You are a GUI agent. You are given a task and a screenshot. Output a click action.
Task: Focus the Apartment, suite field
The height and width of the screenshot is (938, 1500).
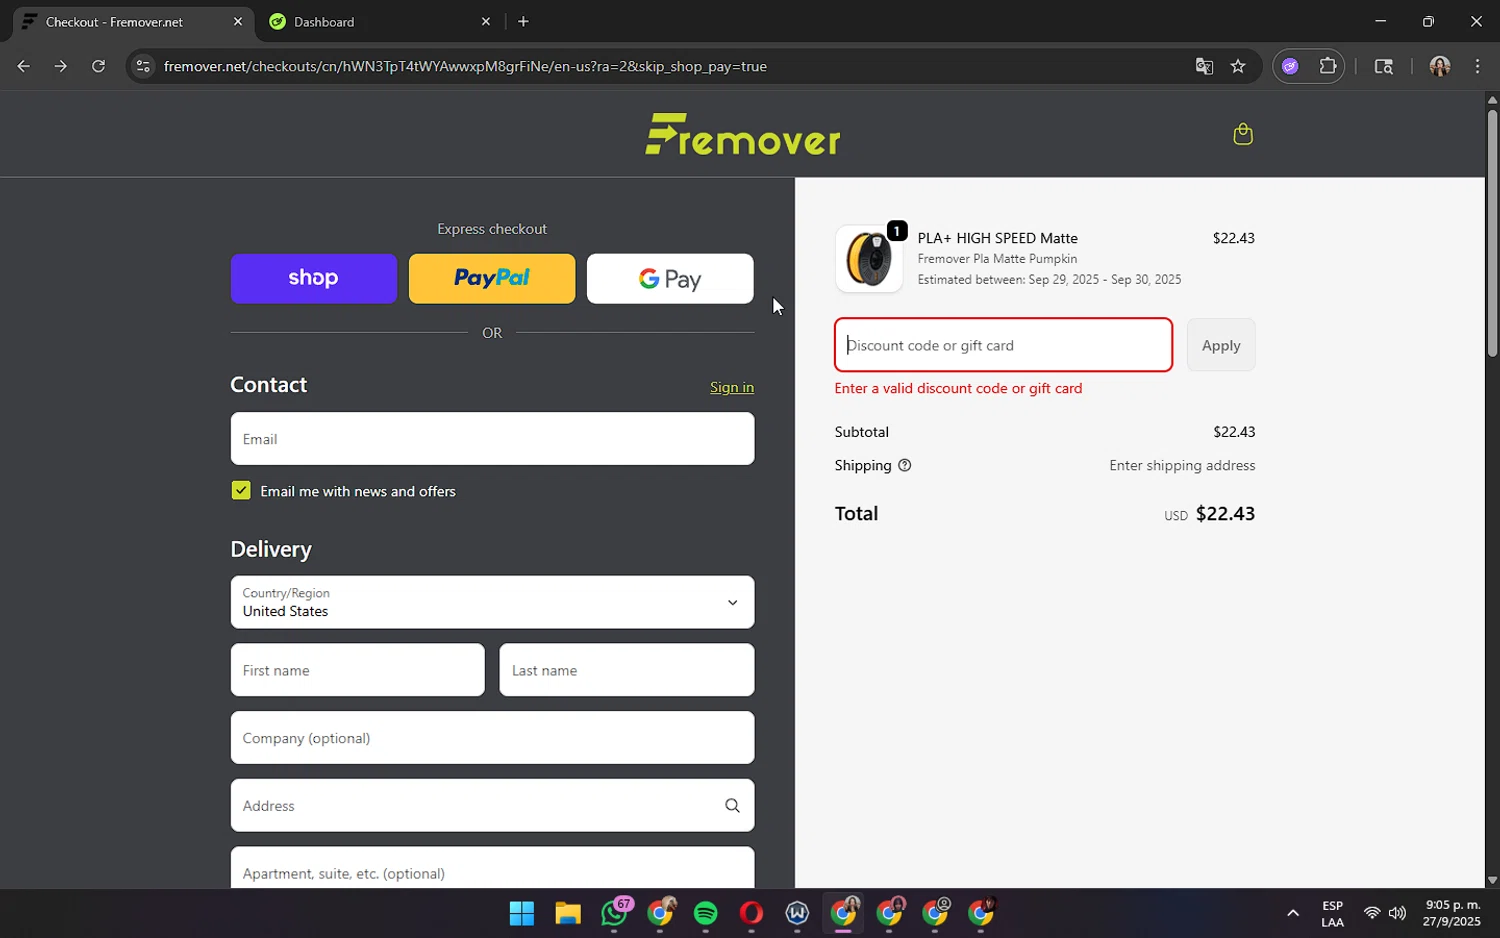point(492,868)
